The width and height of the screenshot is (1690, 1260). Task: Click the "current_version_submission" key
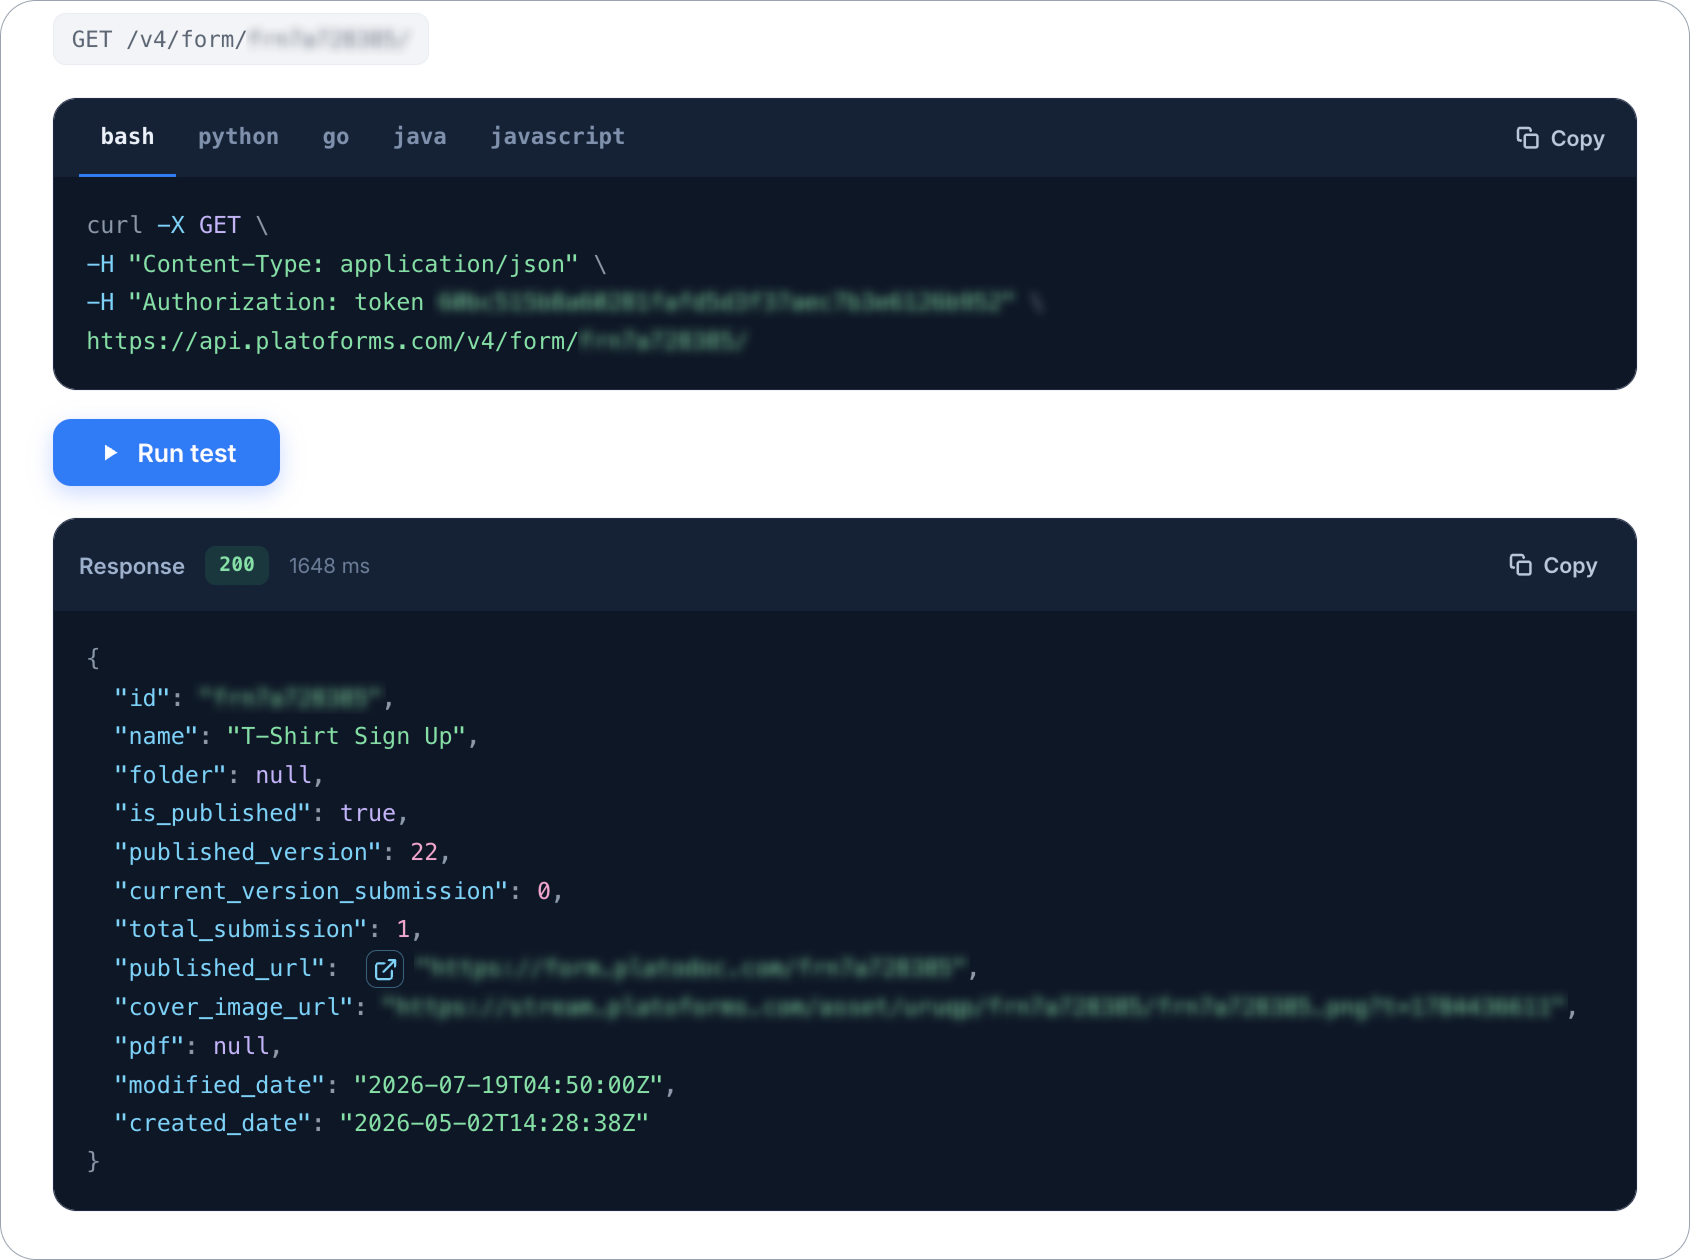[x=312, y=892]
